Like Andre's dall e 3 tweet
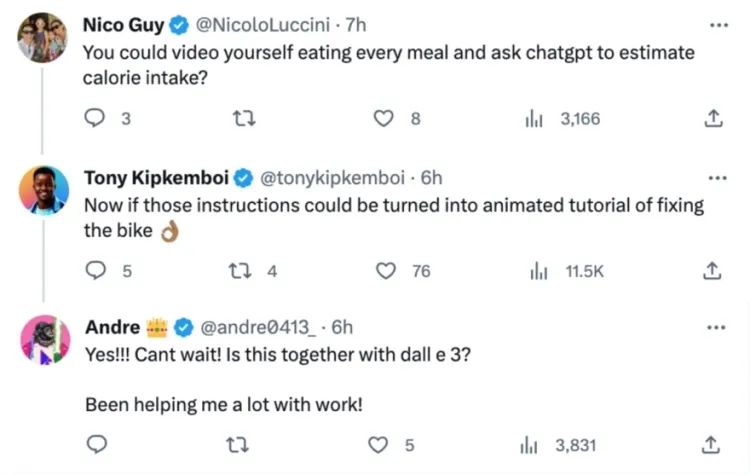This screenshot has width=750, height=475. click(x=379, y=445)
